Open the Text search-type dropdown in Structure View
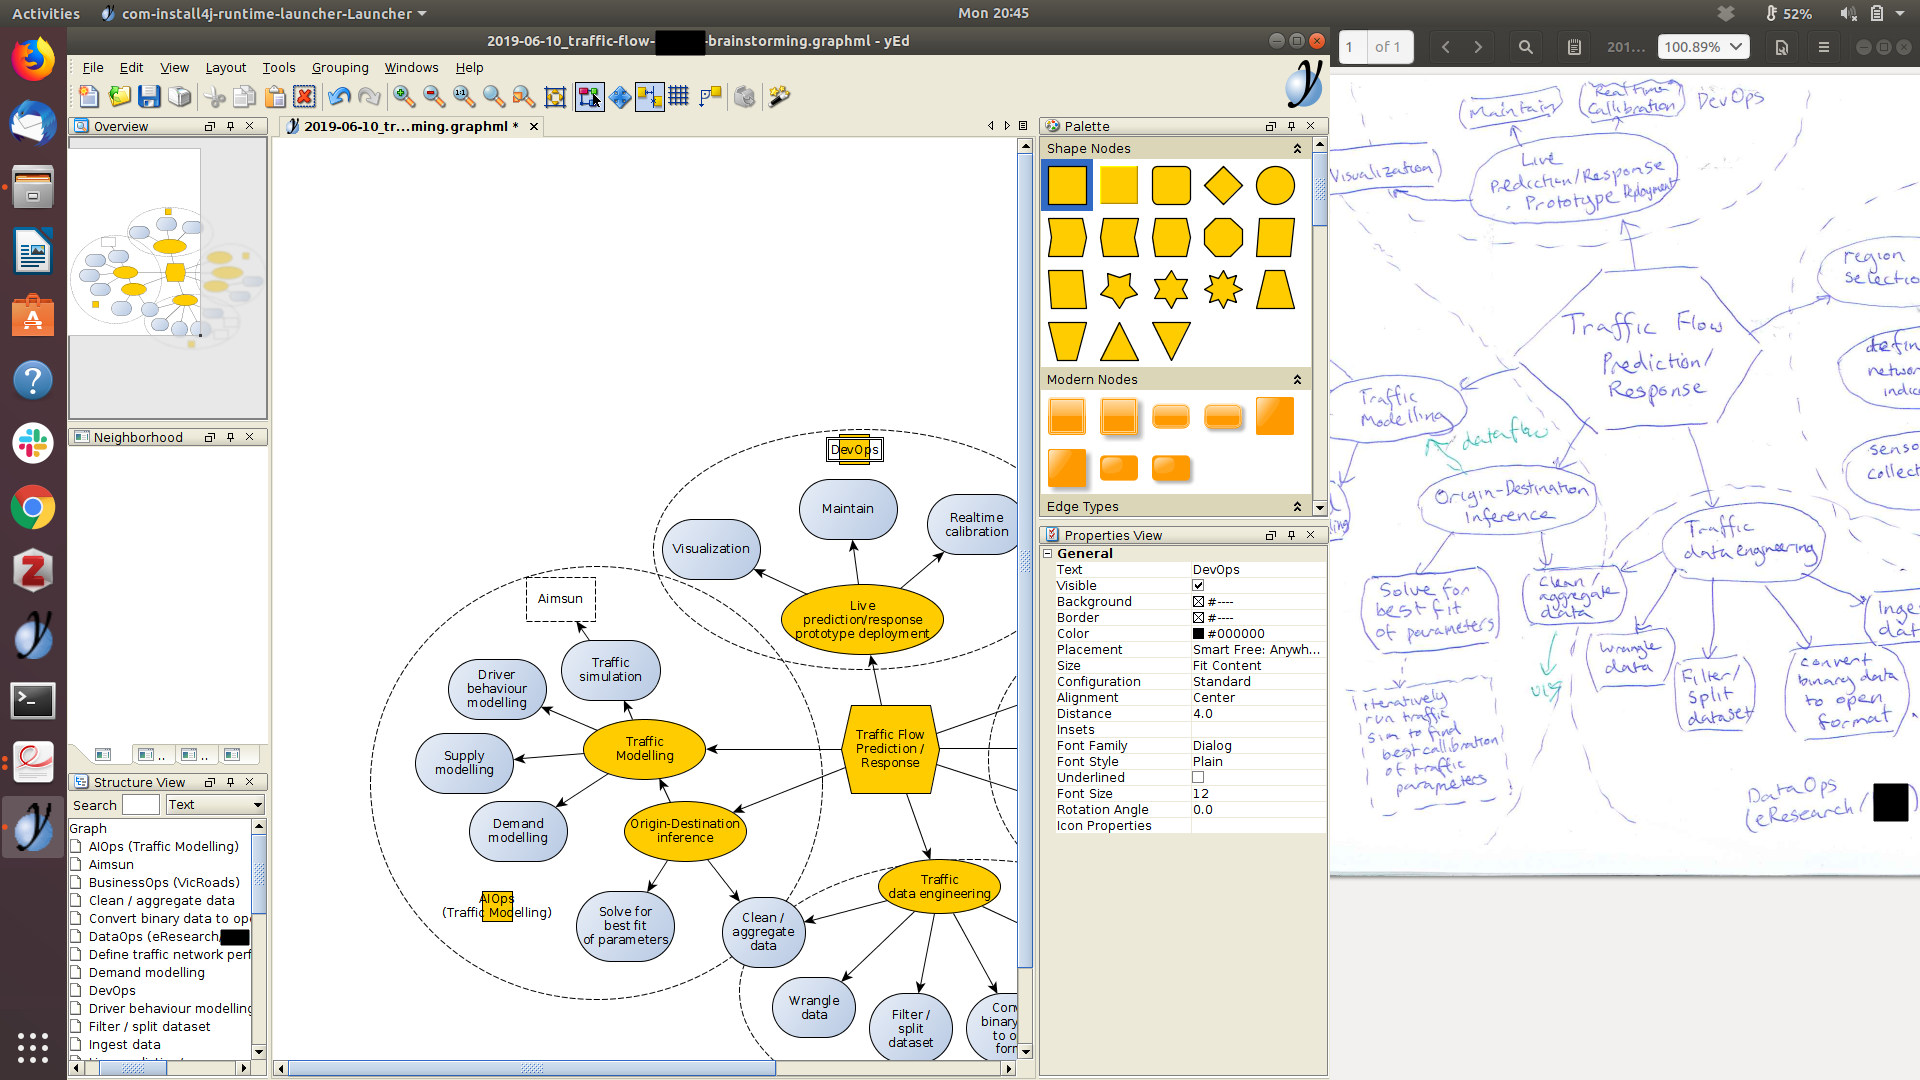 (215, 805)
